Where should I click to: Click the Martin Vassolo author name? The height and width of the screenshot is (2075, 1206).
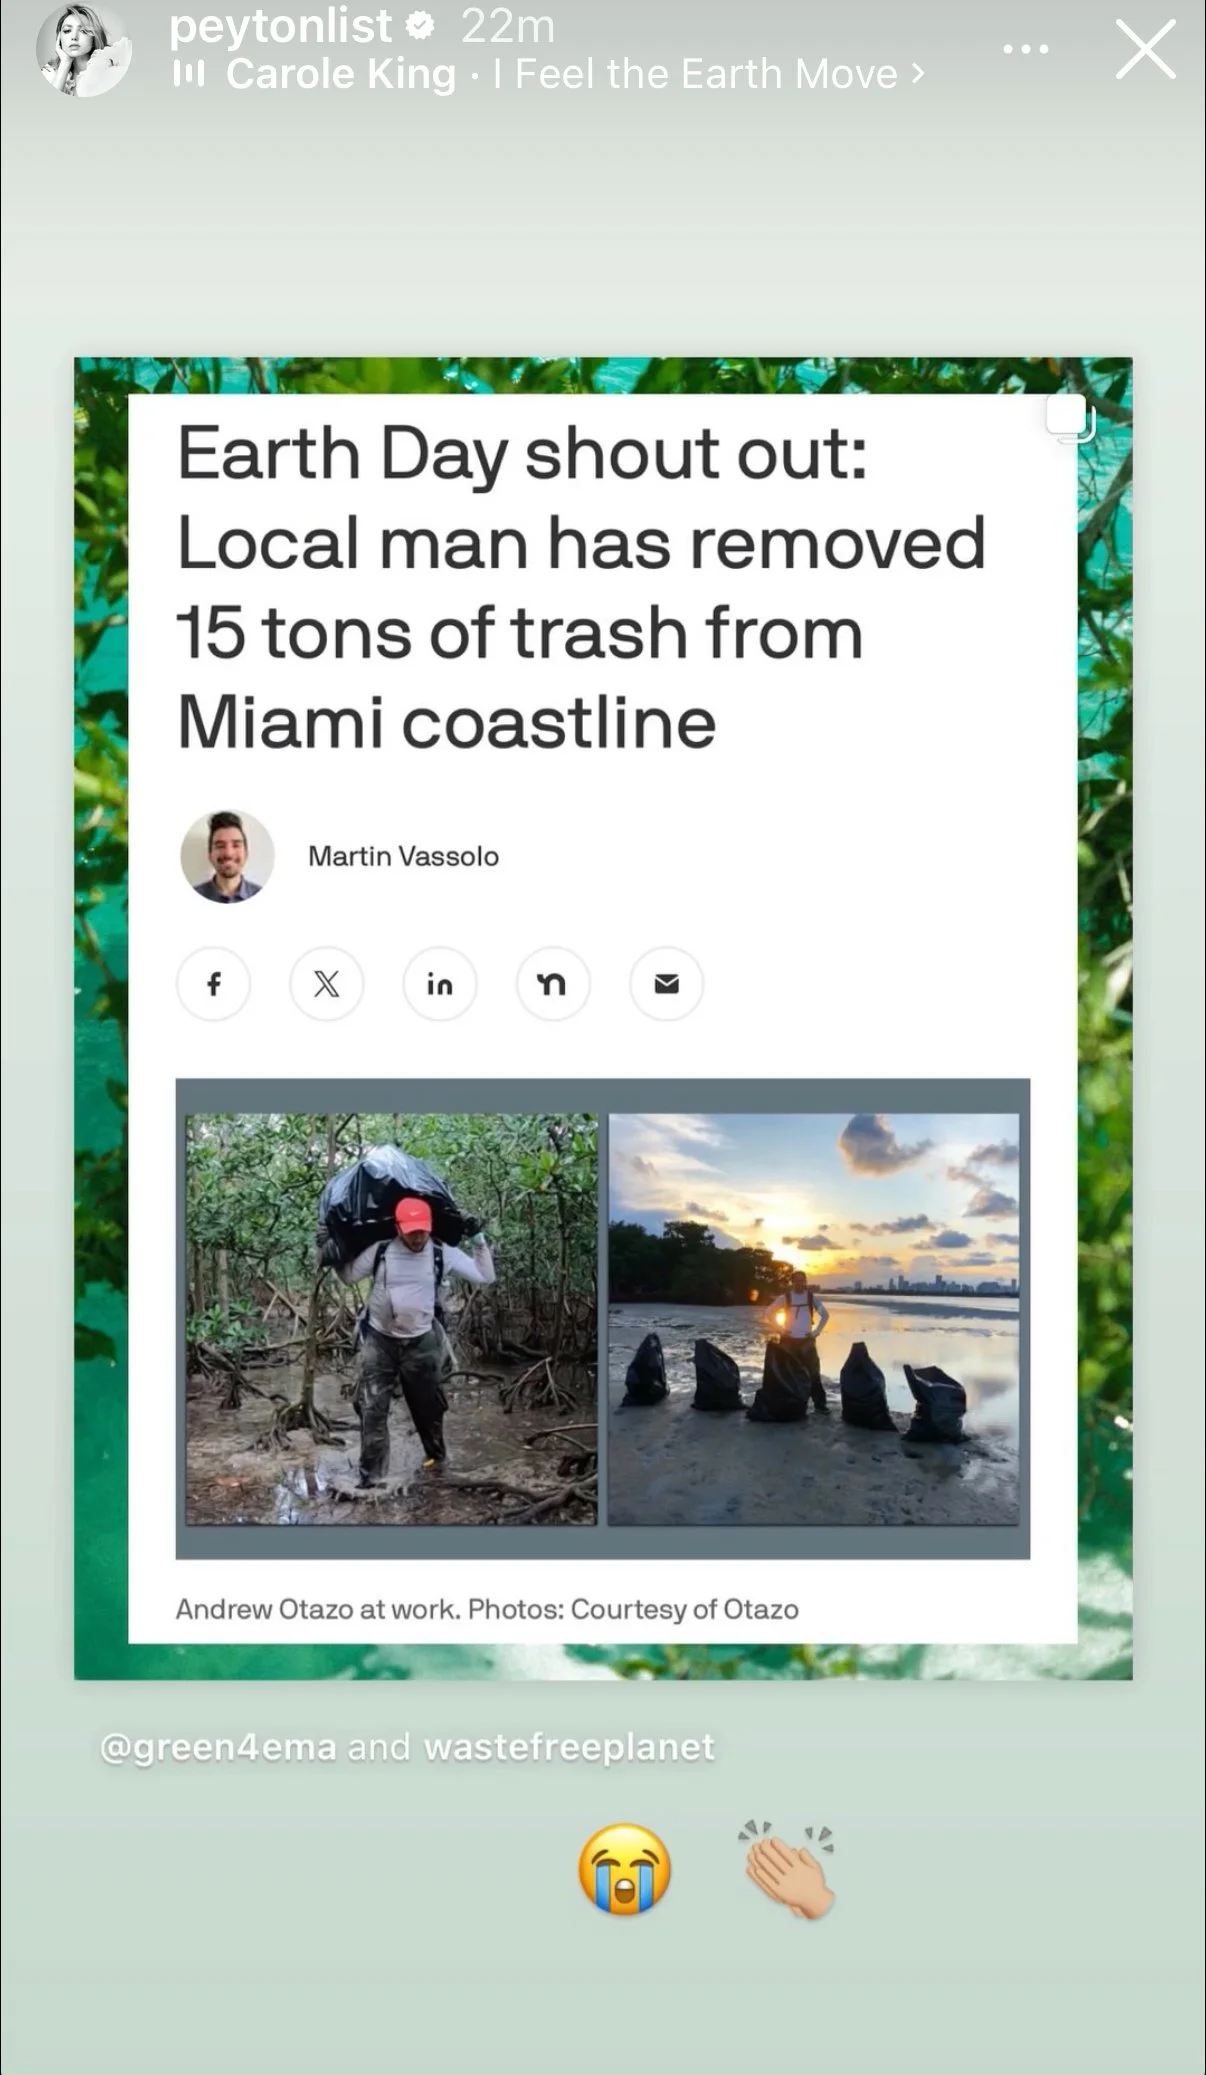403,856
